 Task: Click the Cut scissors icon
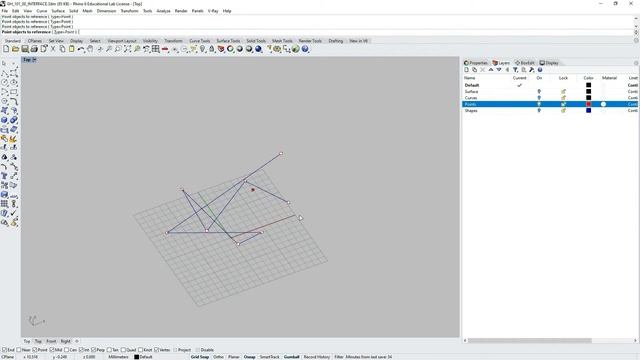[x=53, y=49]
